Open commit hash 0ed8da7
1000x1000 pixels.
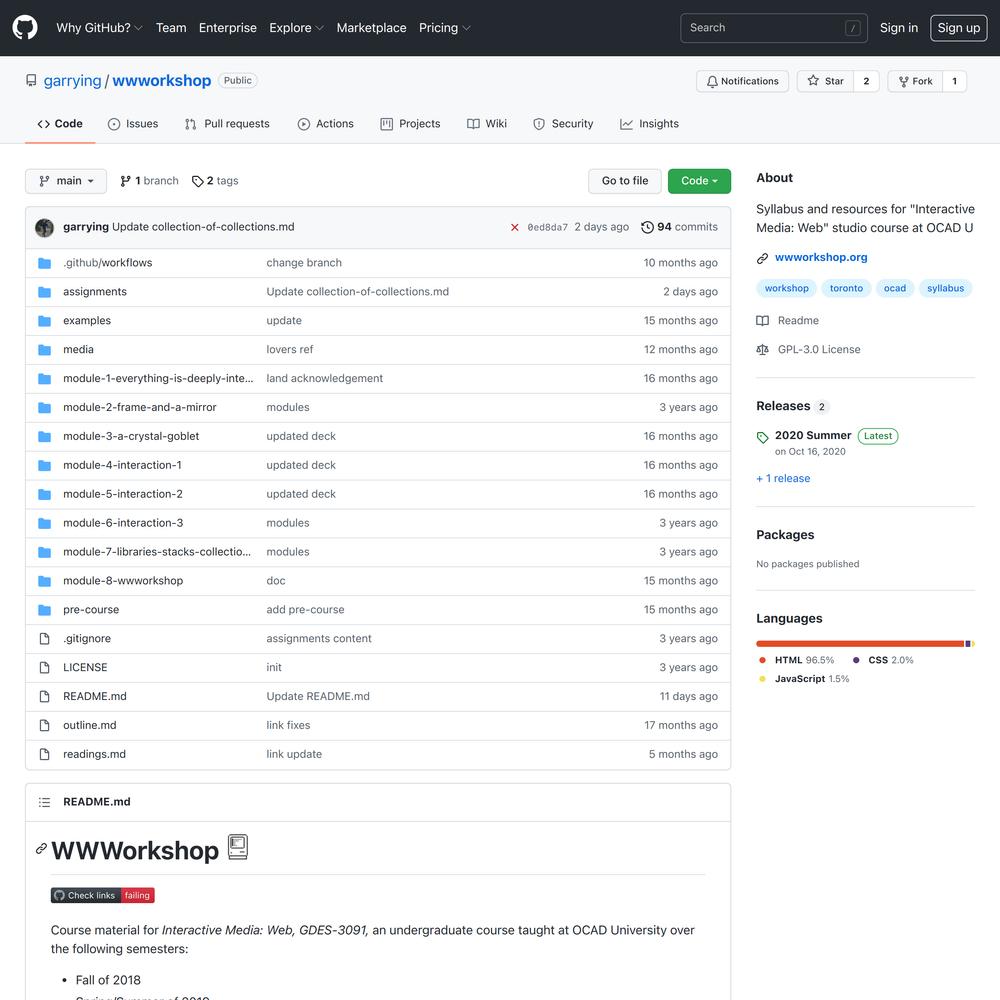pos(547,228)
